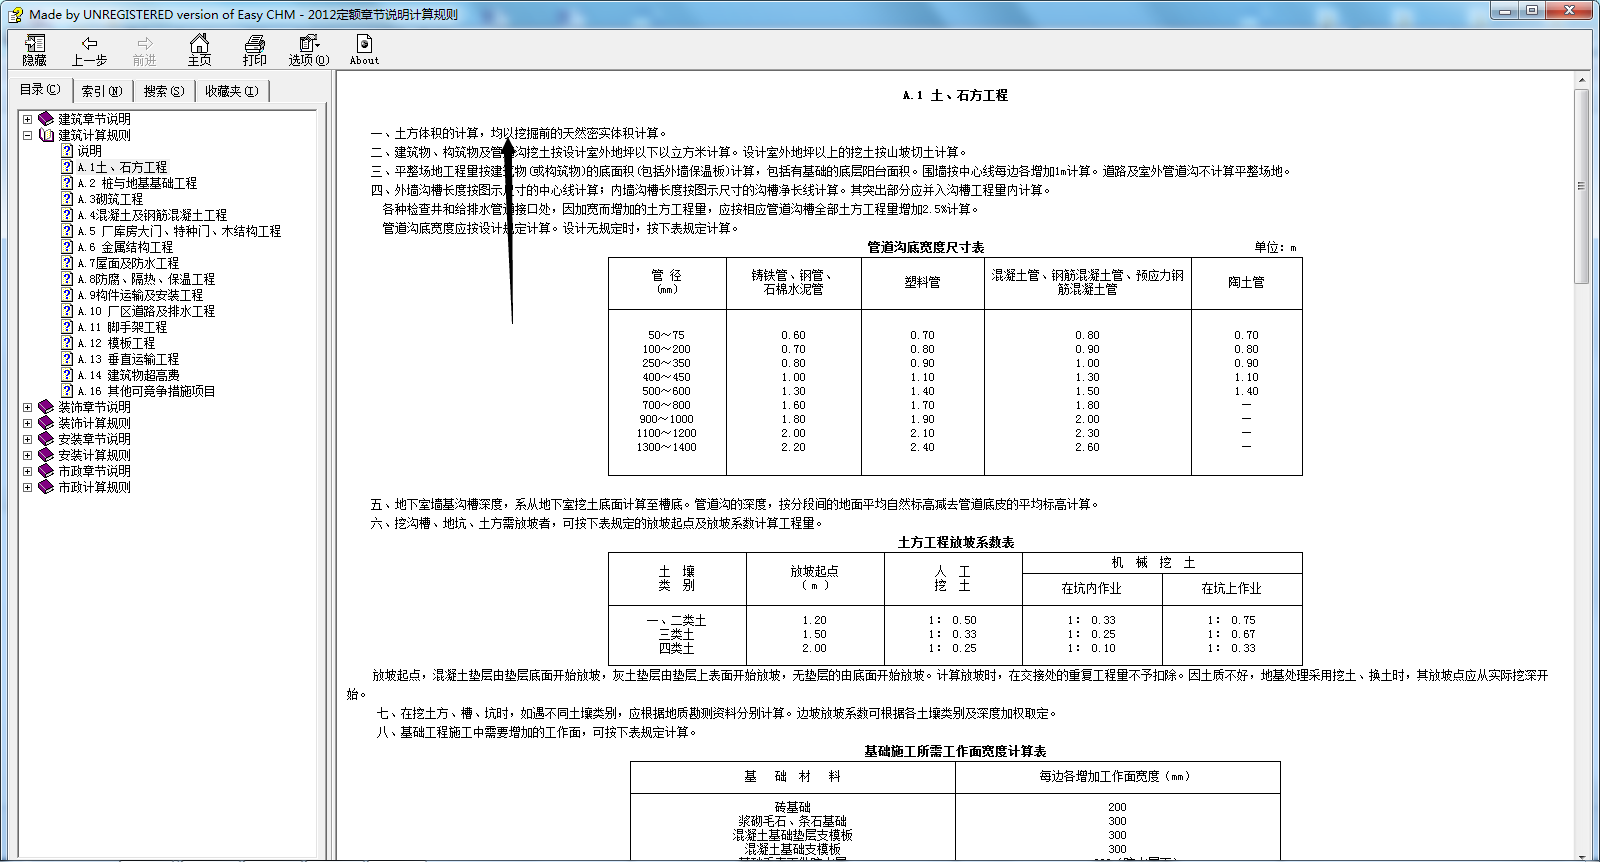Close the Easy CHM window

(1568, 10)
